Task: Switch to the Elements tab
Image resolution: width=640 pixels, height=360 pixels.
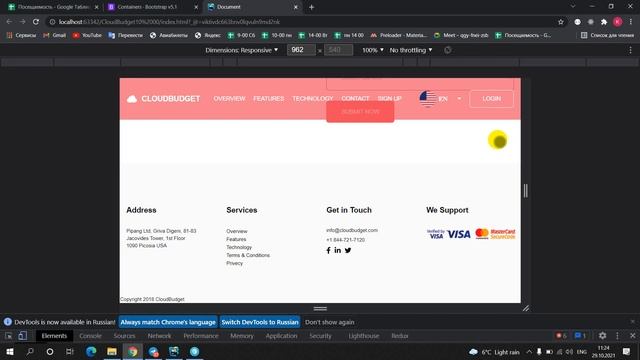Action: [54, 336]
